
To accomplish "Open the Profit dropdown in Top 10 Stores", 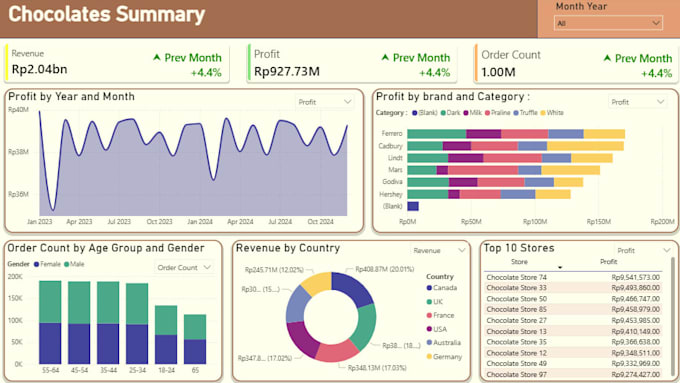I will click(x=643, y=250).
